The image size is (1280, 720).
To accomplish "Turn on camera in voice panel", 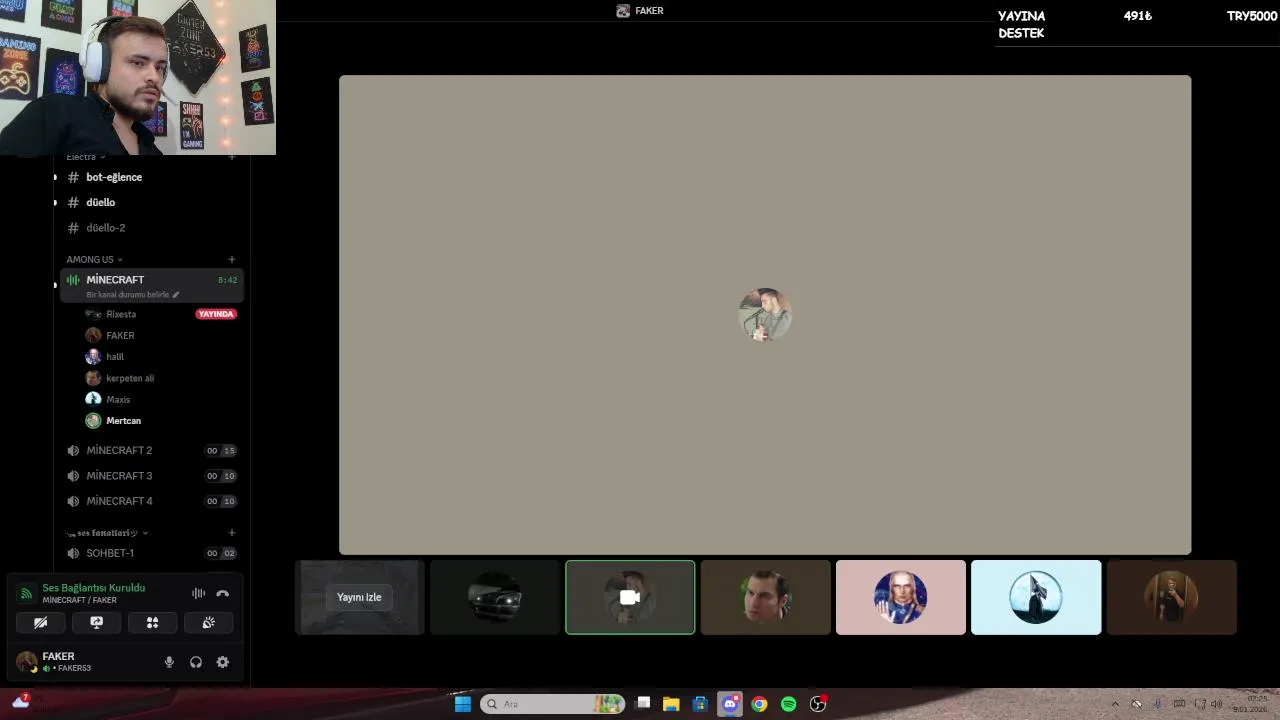I will coord(40,622).
